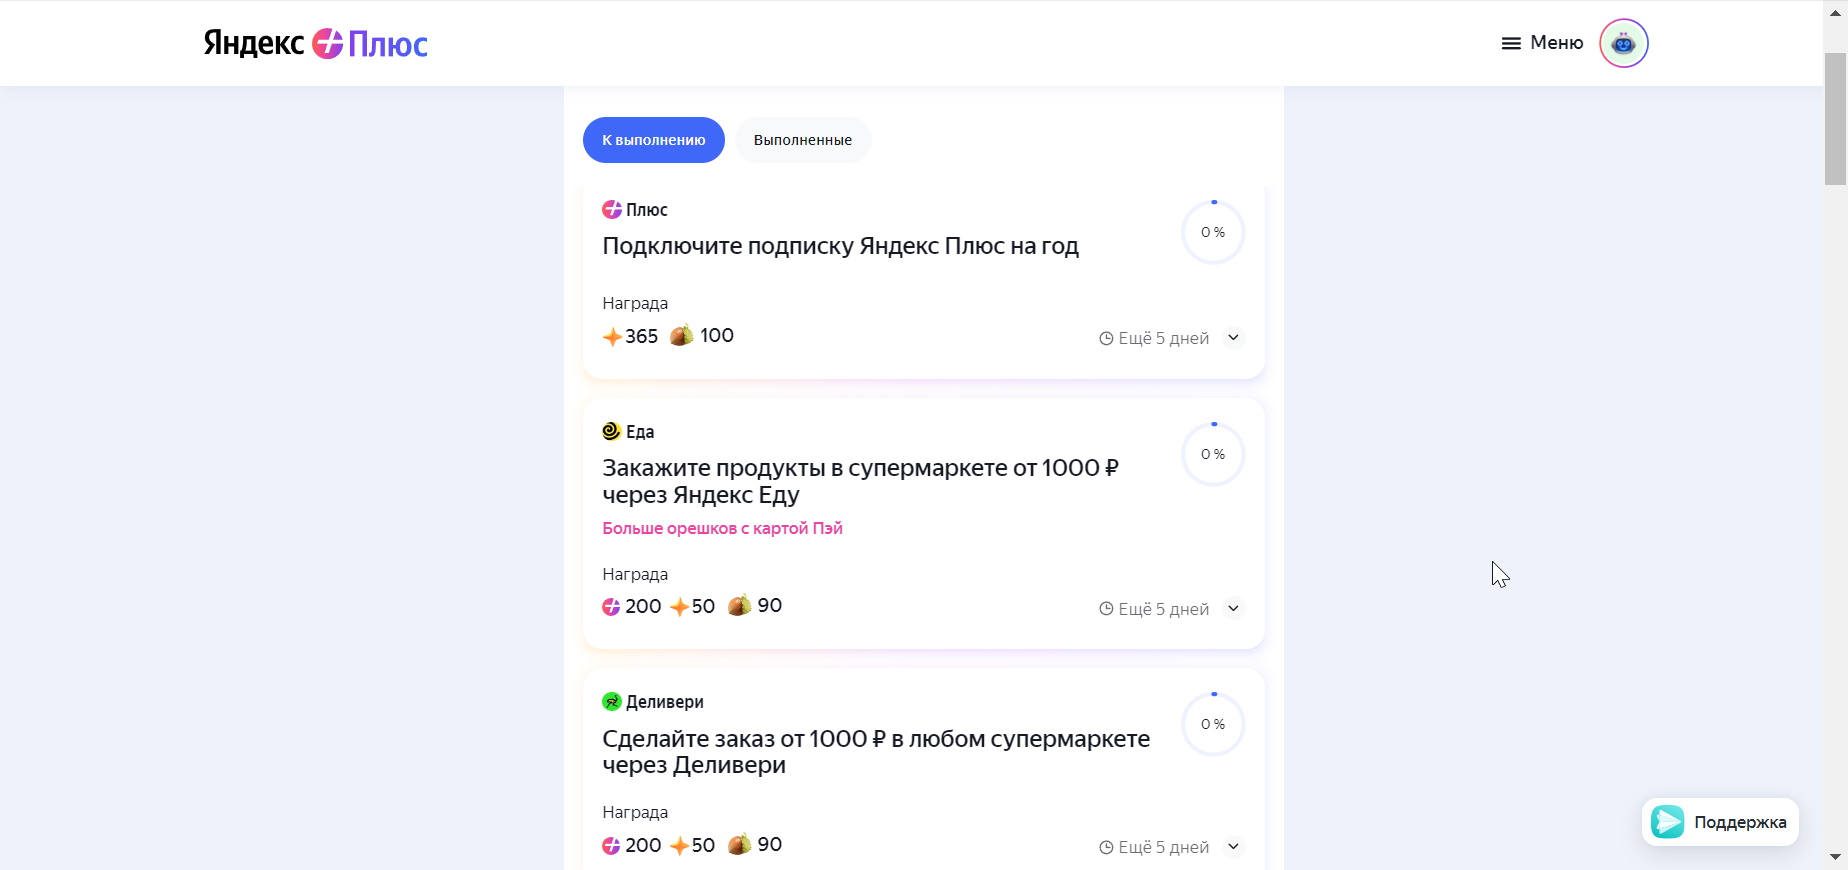Open the Больше орешков с картой Пэй link
Image resolution: width=1848 pixels, height=870 pixels.
coord(722,528)
